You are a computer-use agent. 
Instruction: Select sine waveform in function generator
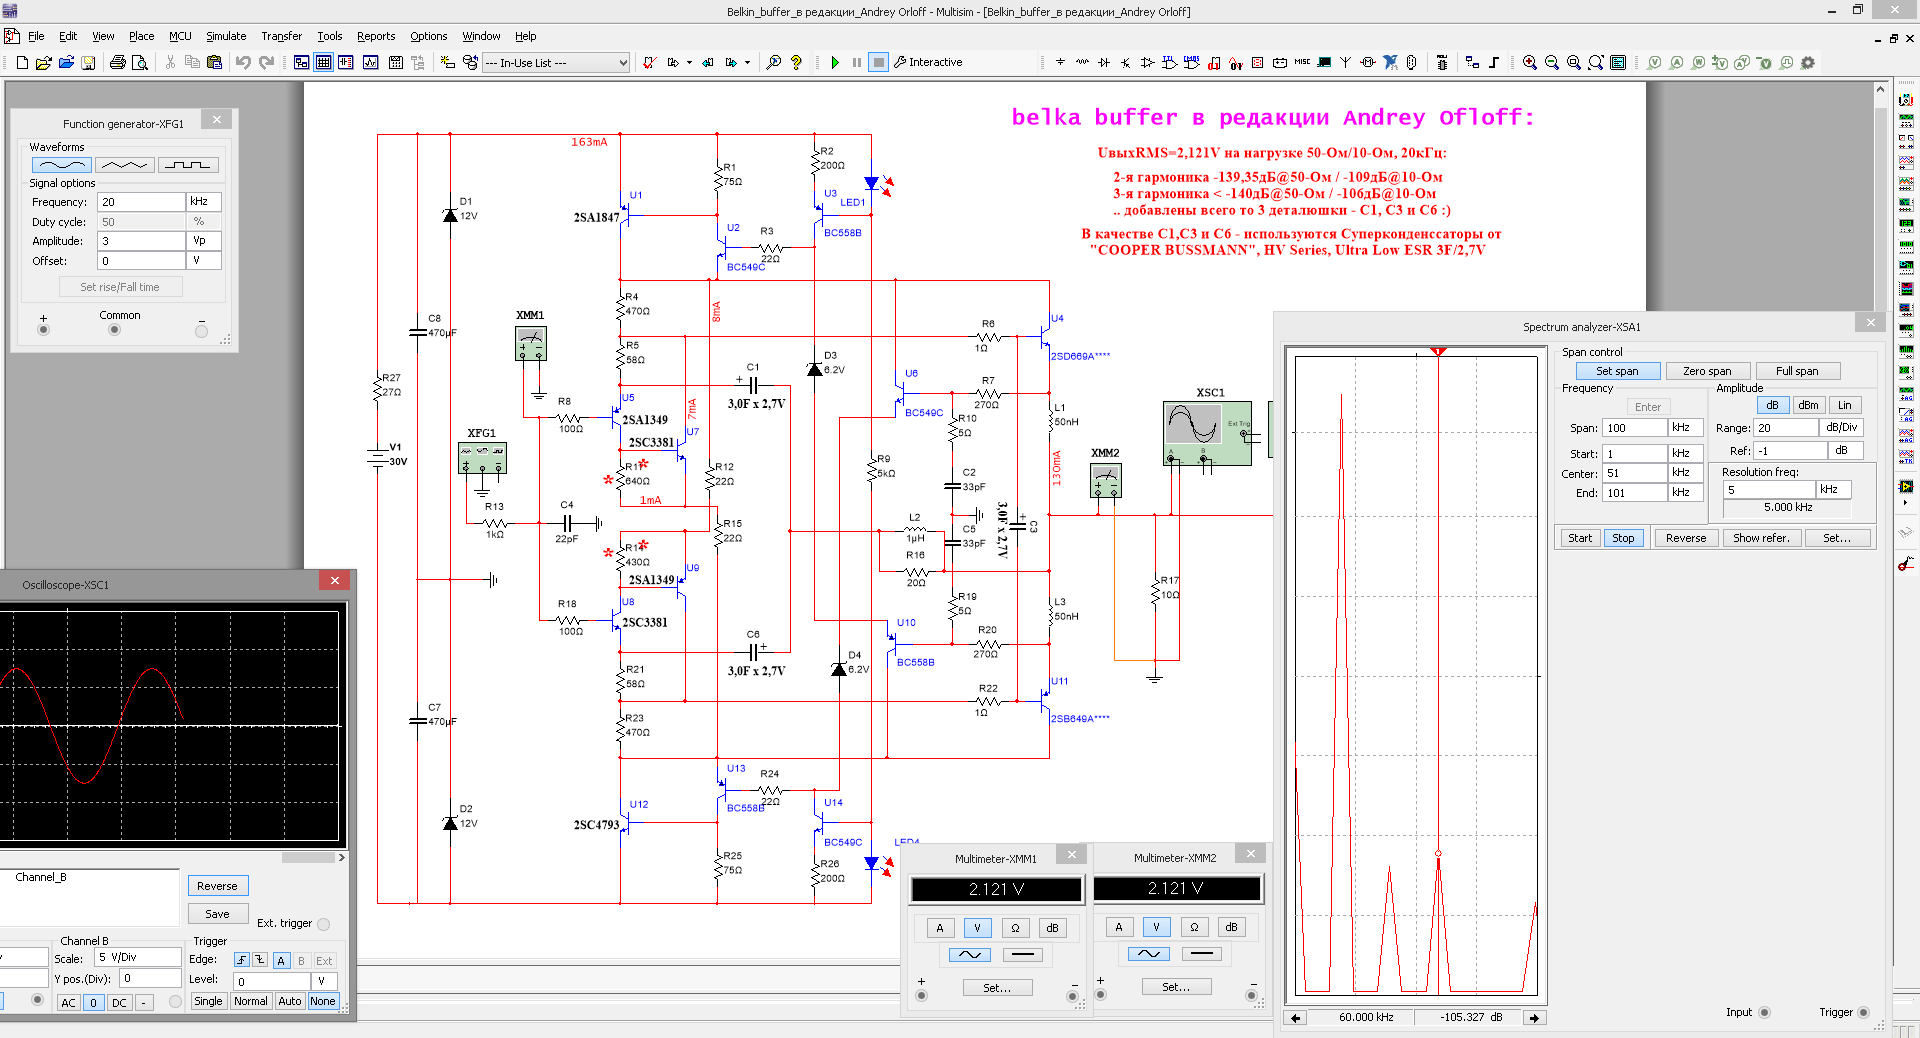(x=62, y=165)
